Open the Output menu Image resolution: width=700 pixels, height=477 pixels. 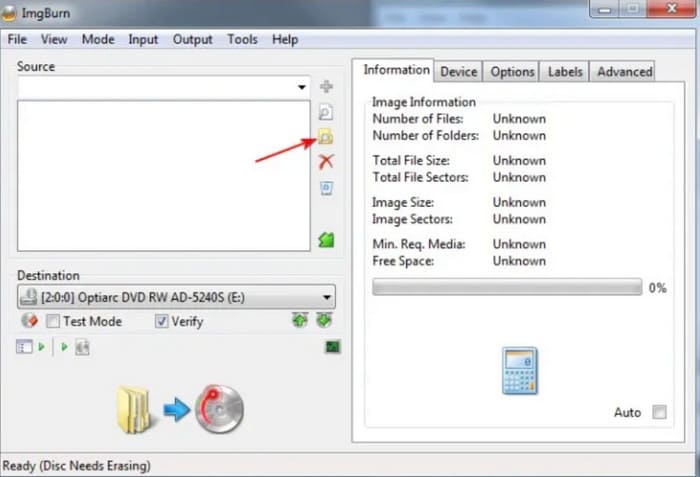pos(192,39)
